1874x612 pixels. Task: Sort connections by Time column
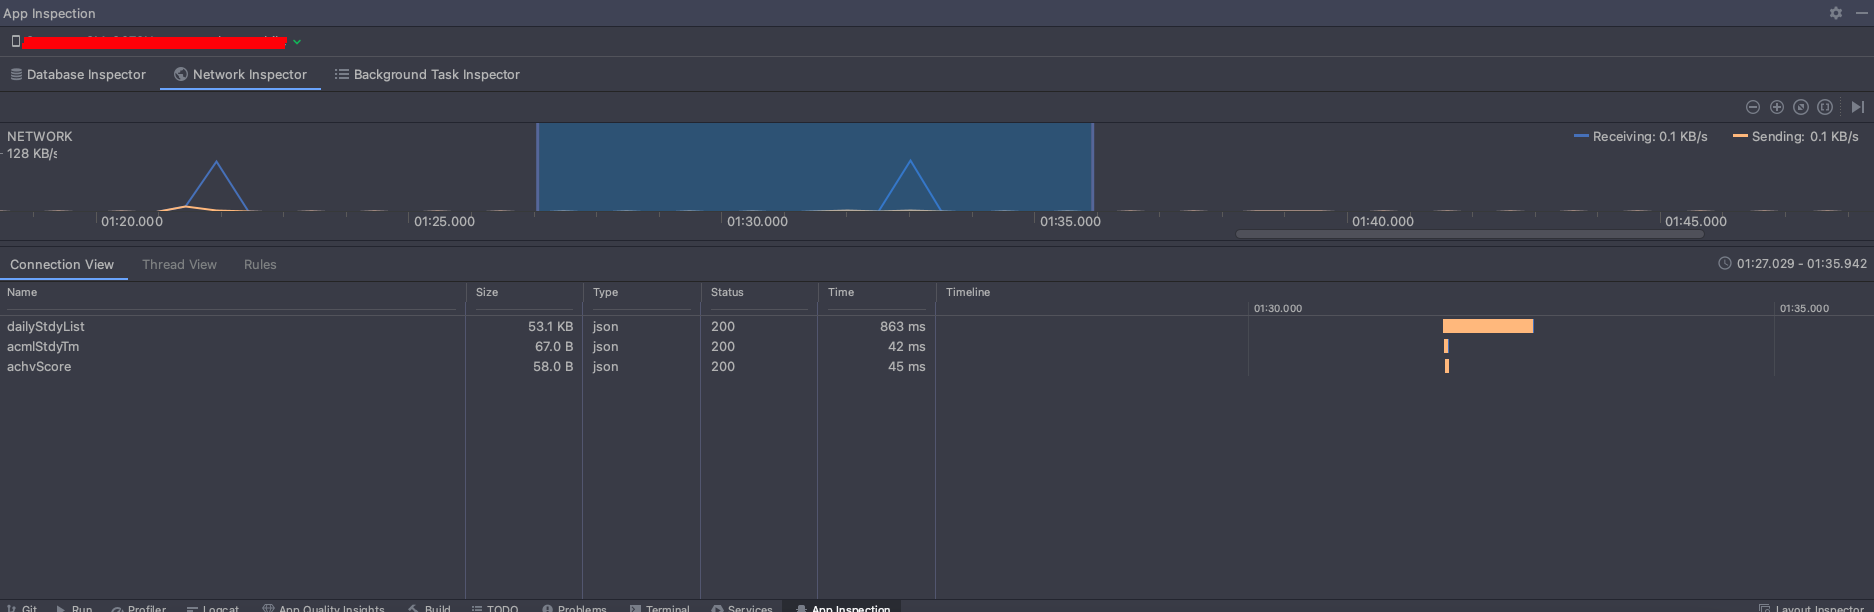tap(876, 292)
